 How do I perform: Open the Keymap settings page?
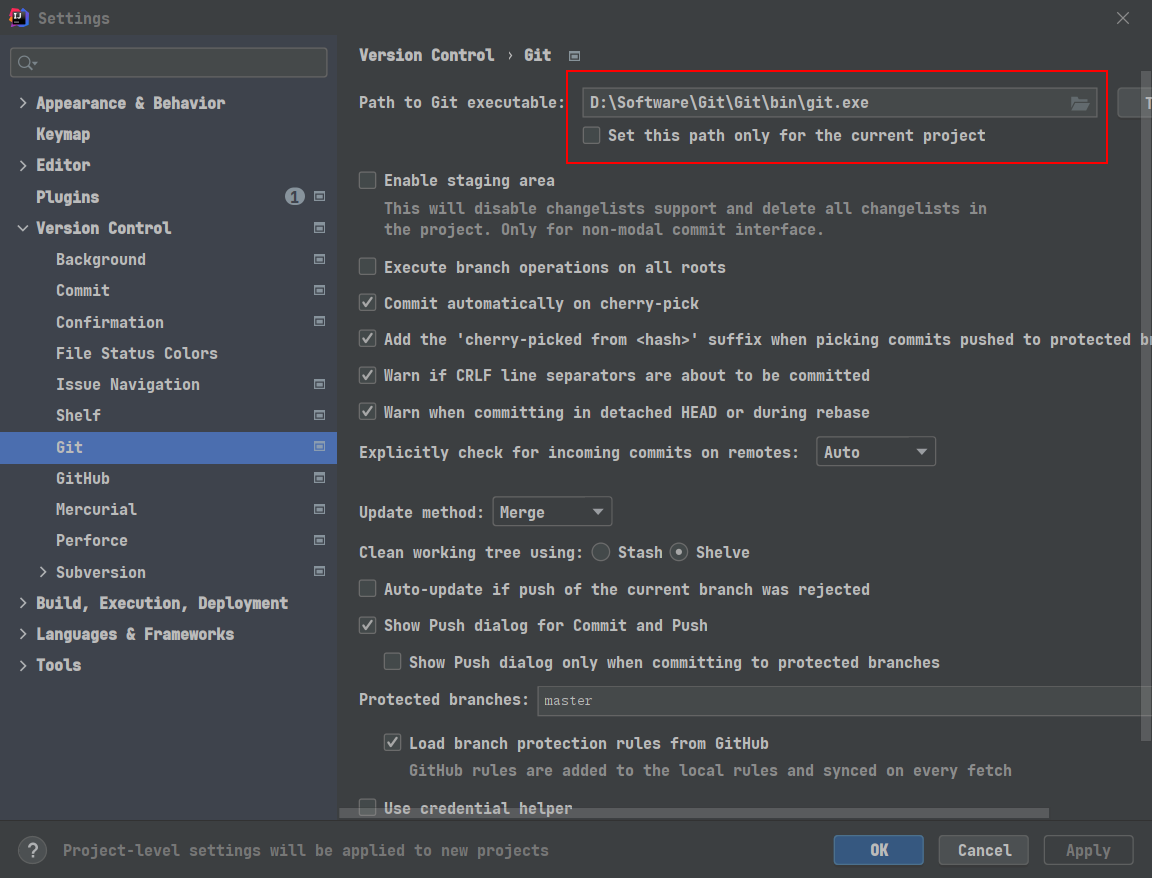(x=63, y=134)
